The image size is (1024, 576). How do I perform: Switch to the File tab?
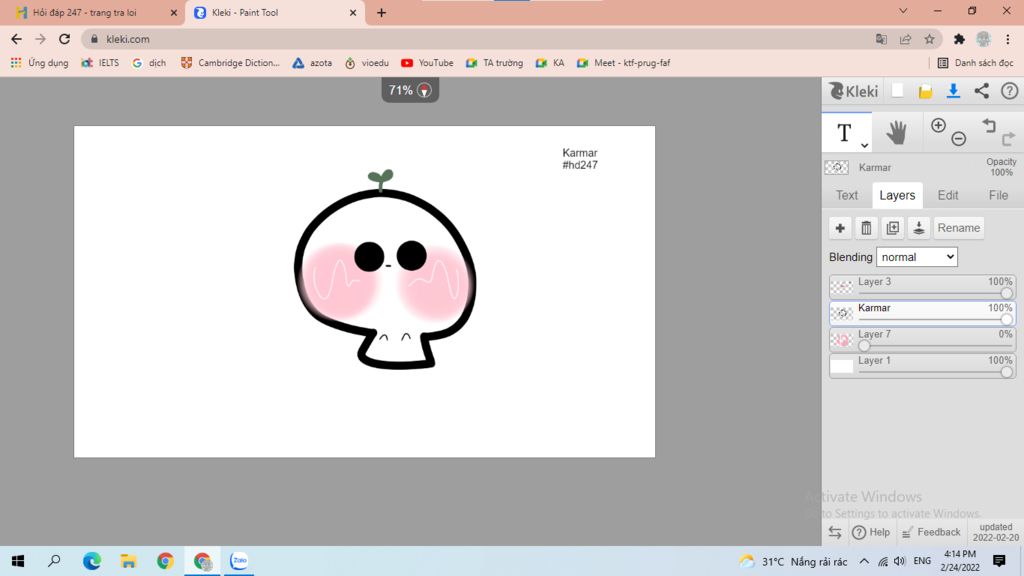point(998,195)
